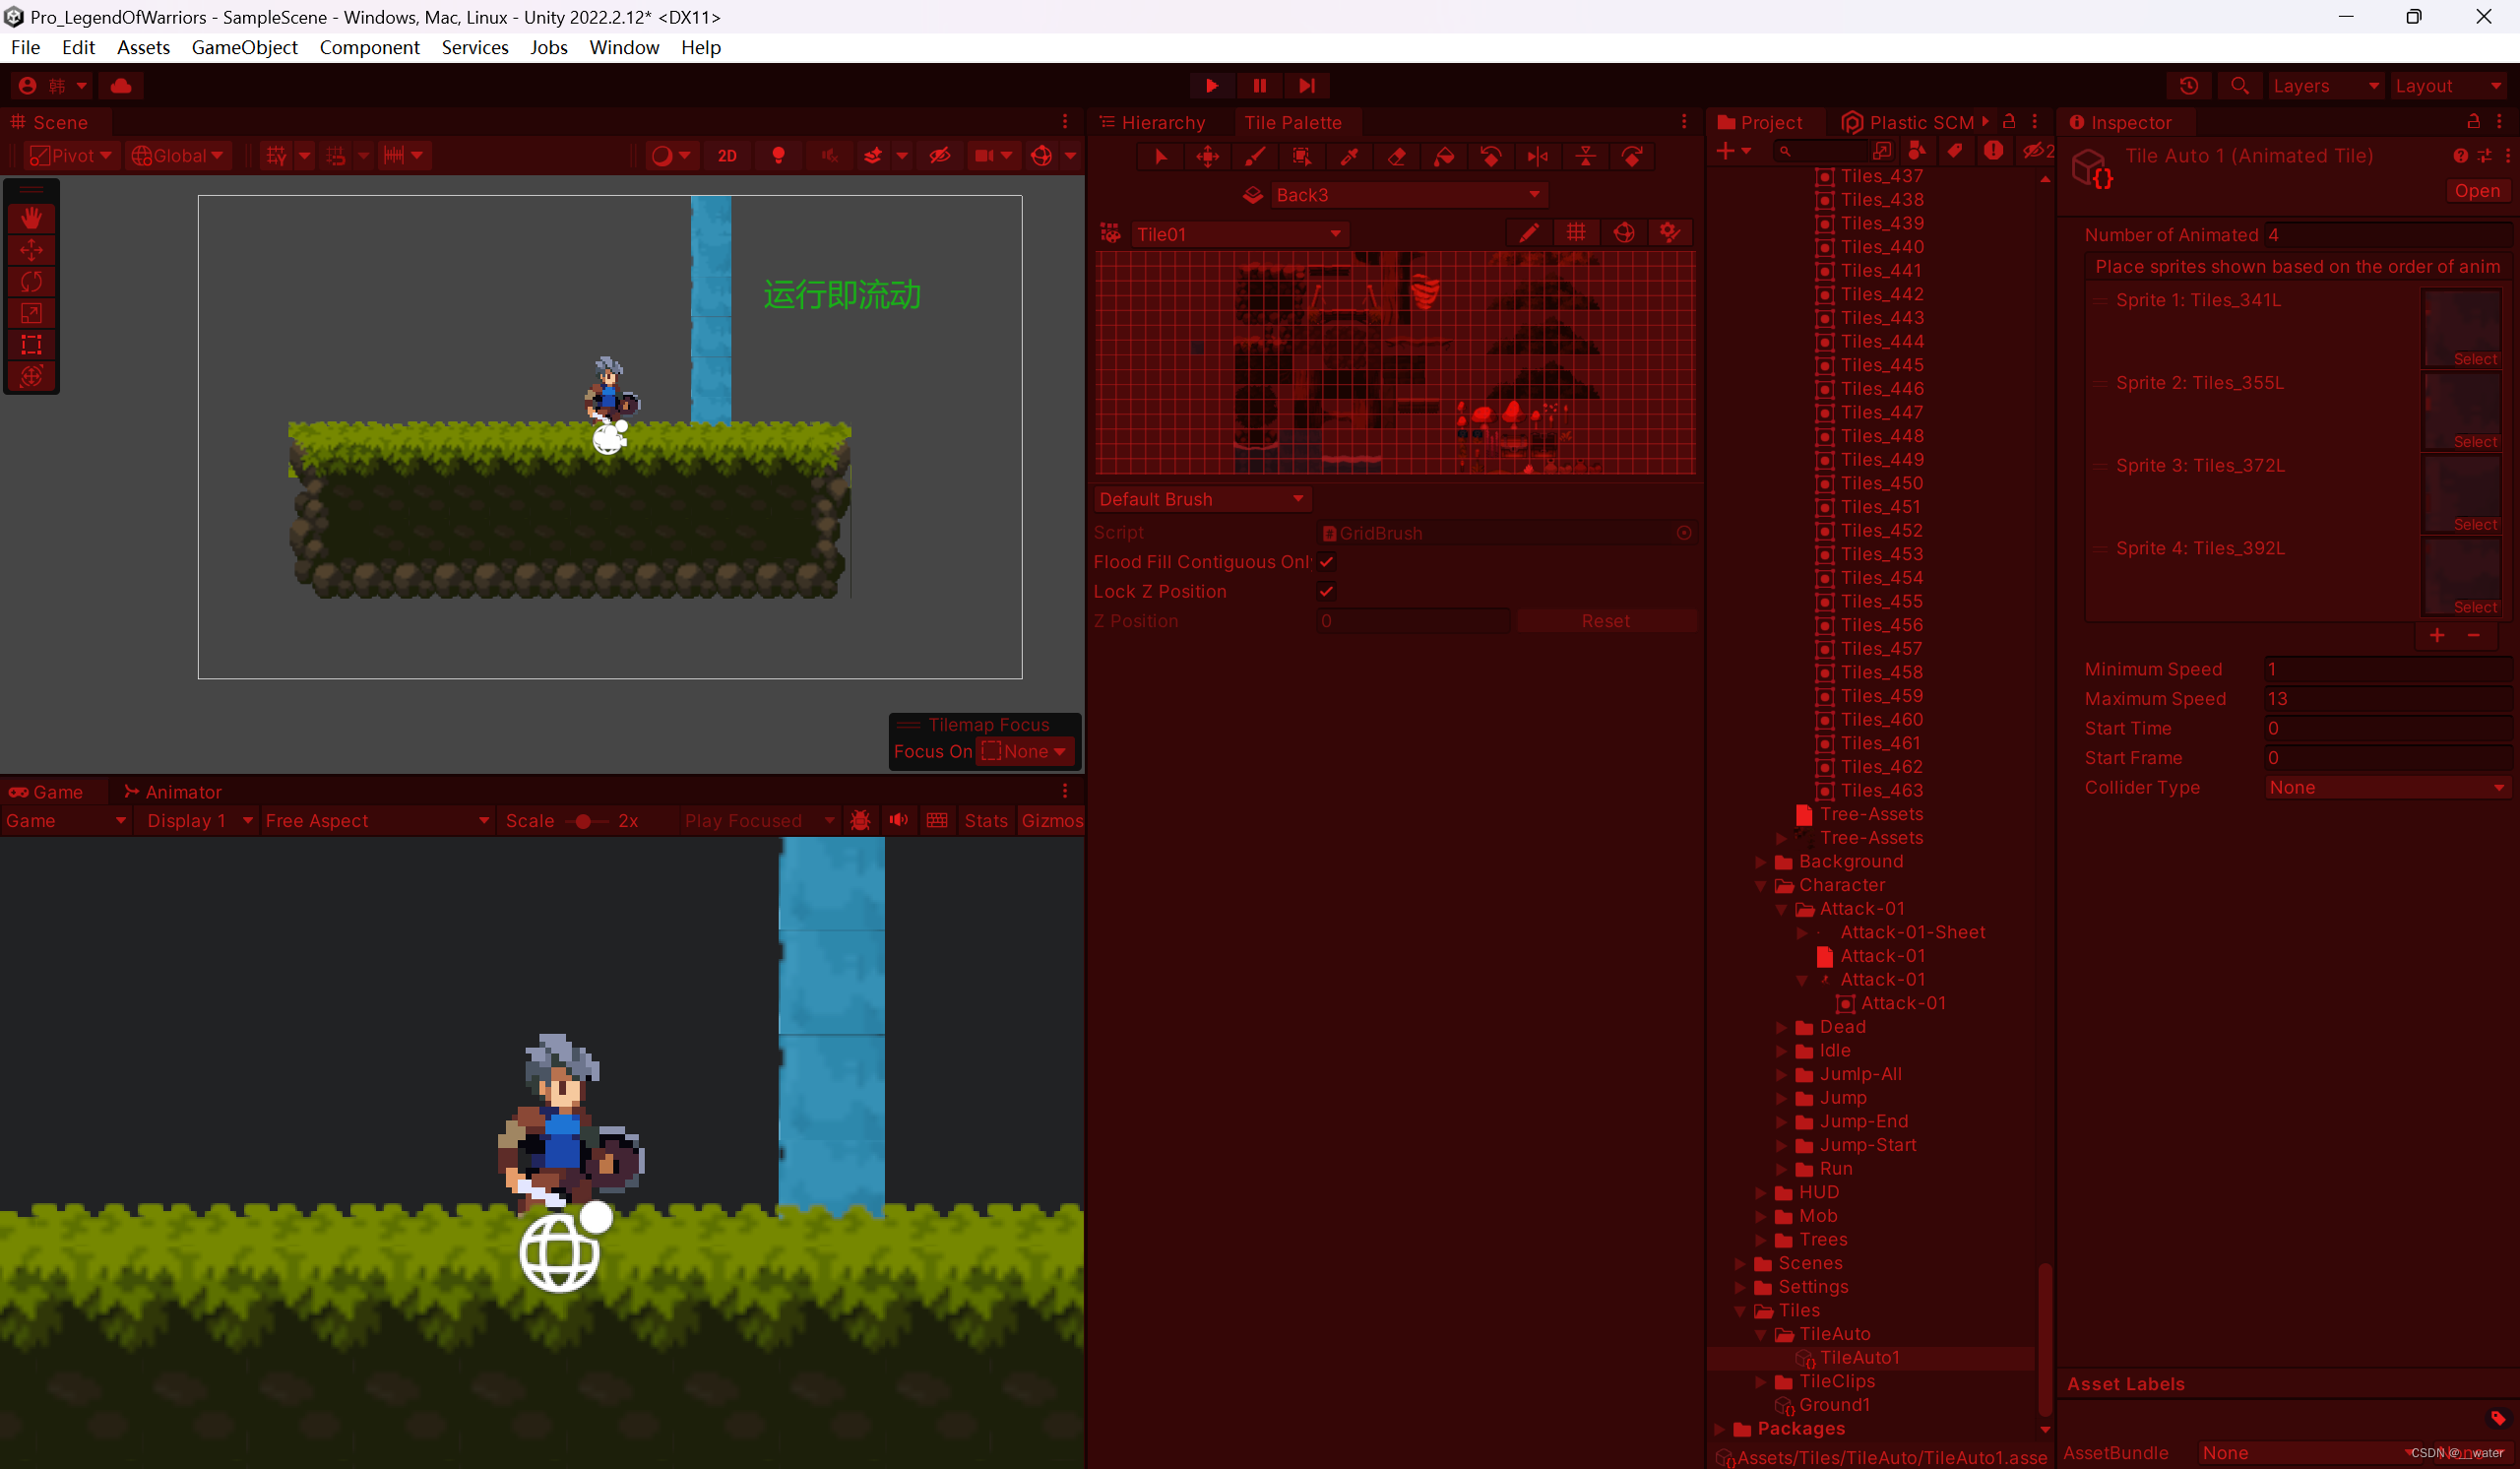Viewport: 2520px width, 1469px height.
Task: Adjust the Game view Scale slider
Action: click(x=584, y=821)
